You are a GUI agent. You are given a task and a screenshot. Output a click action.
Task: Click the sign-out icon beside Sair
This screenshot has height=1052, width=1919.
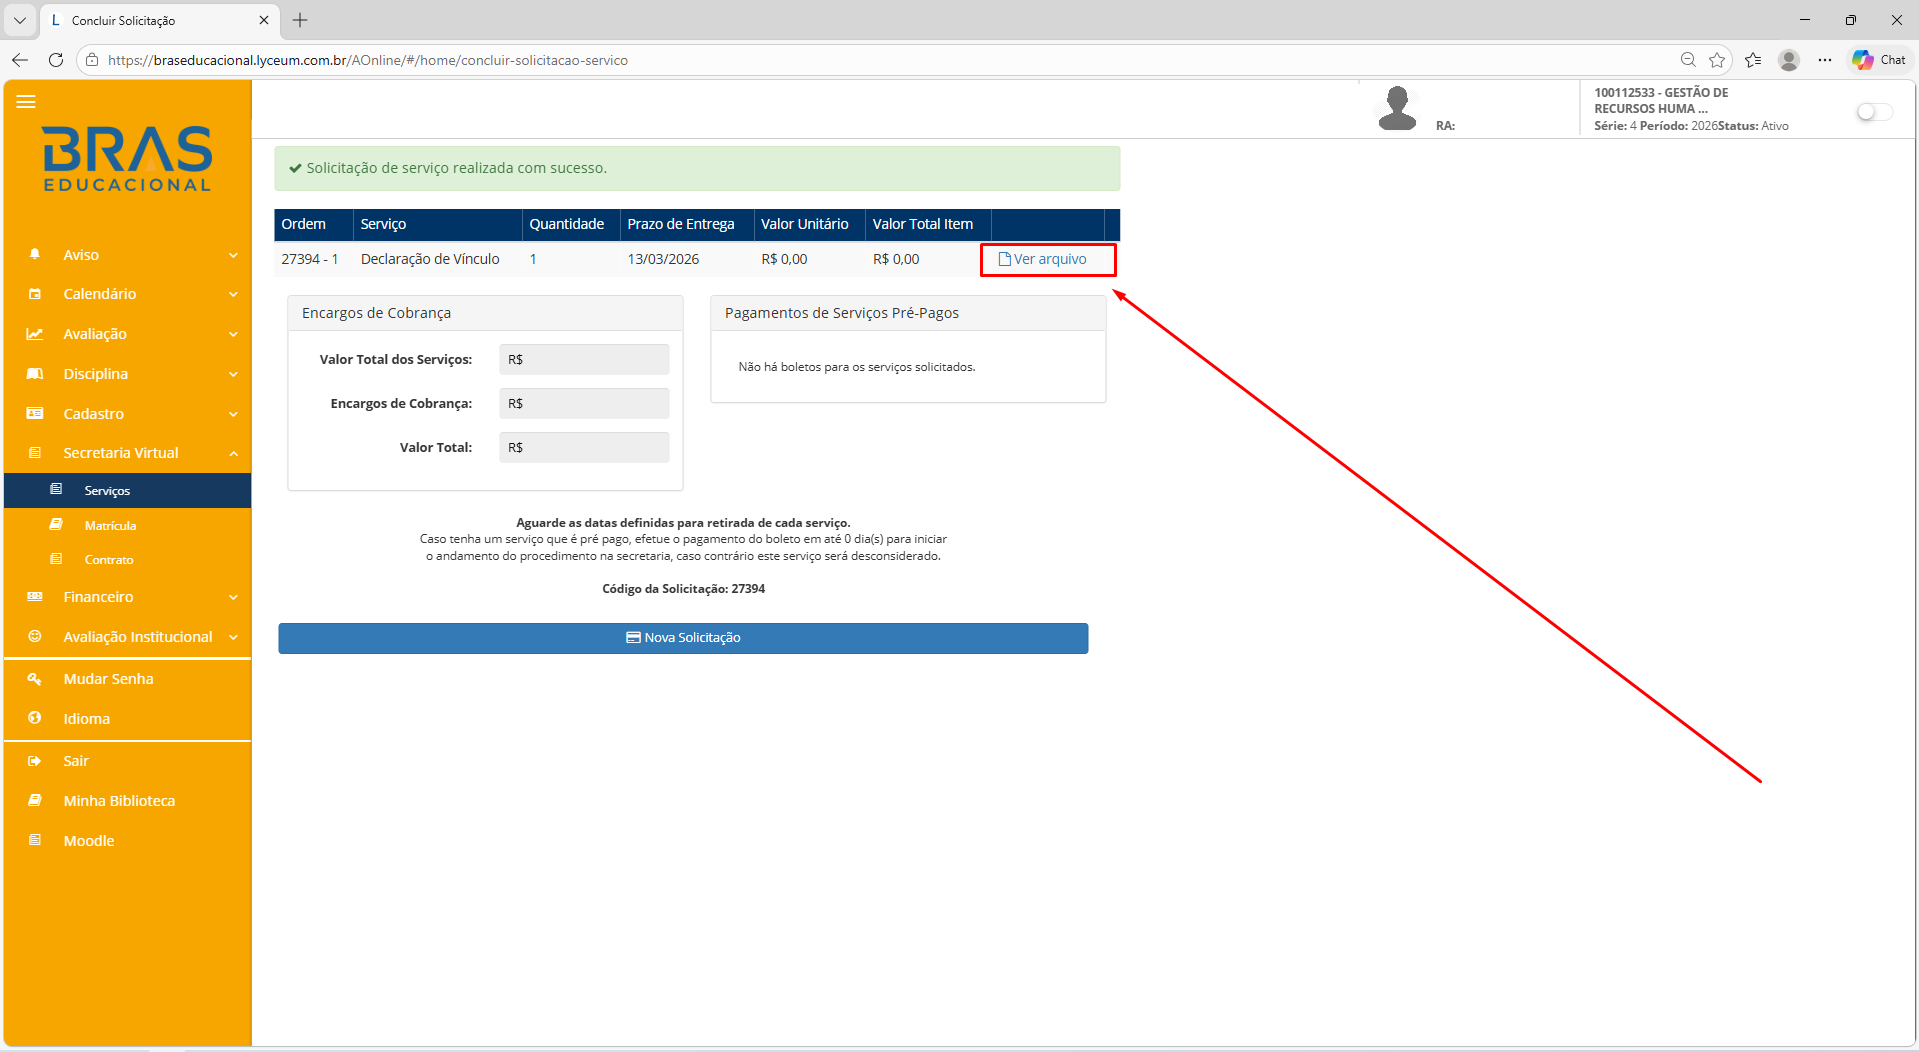pos(35,760)
